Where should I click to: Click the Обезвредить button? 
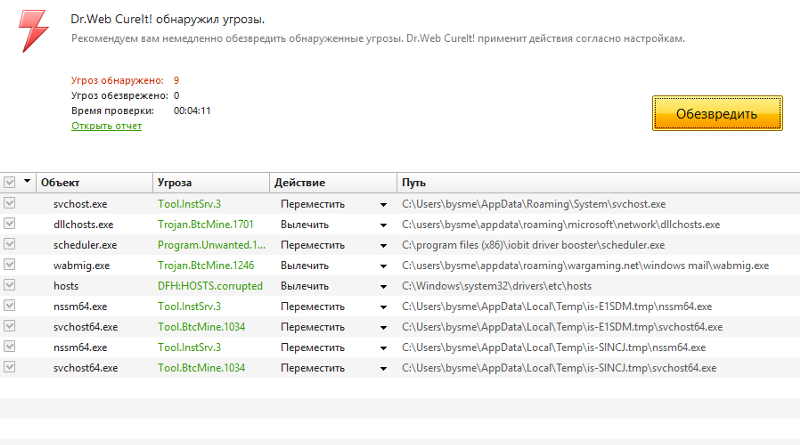point(717,113)
